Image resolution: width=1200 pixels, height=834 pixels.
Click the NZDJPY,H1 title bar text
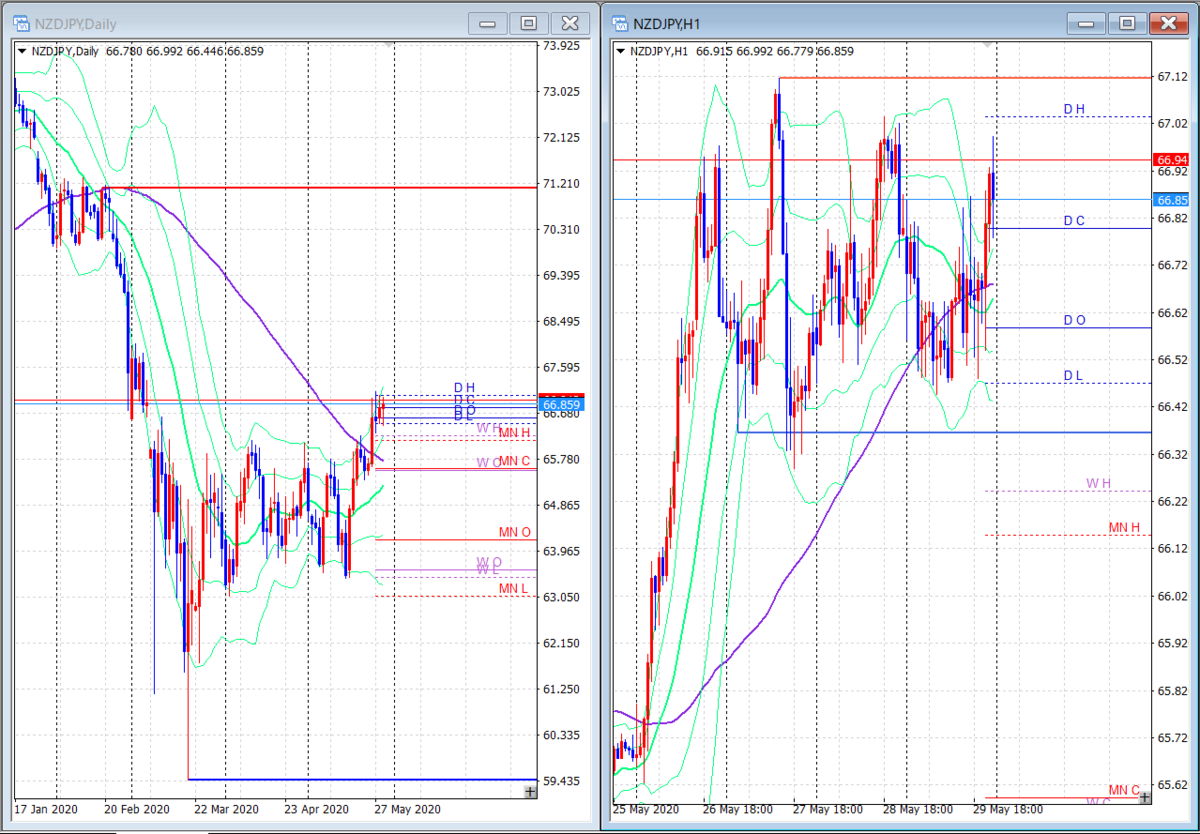[665, 23]
